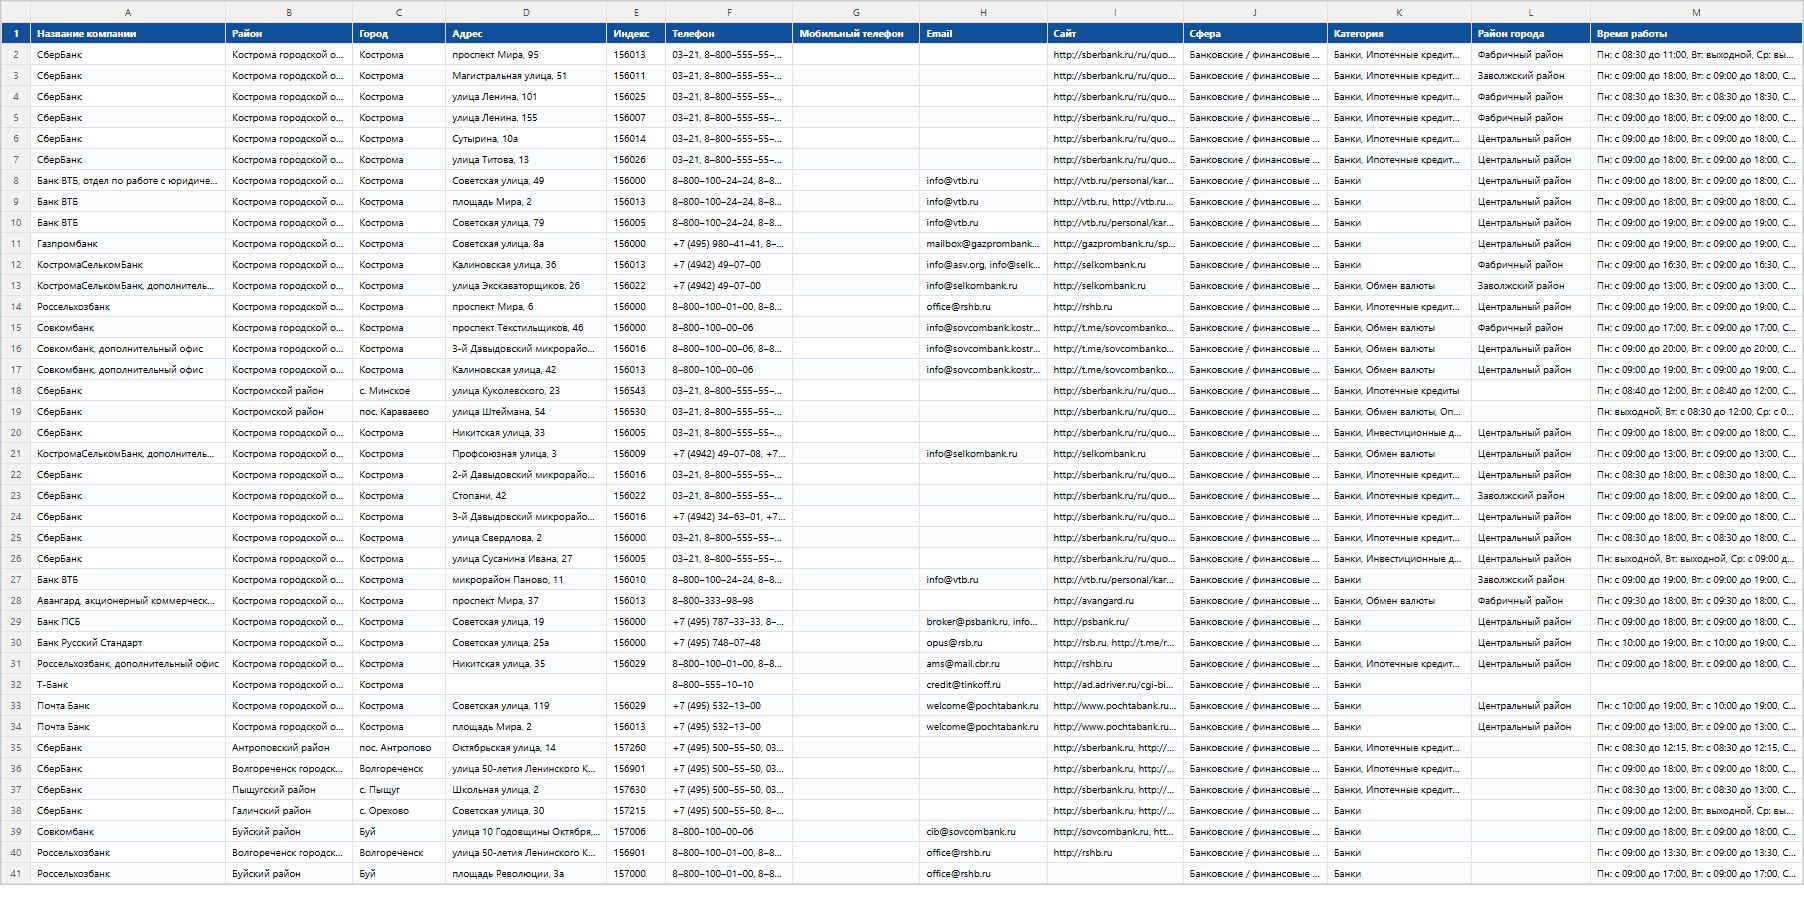
Task: Click address 'улица Куколевского, 23'
Action: coord(526,391)
